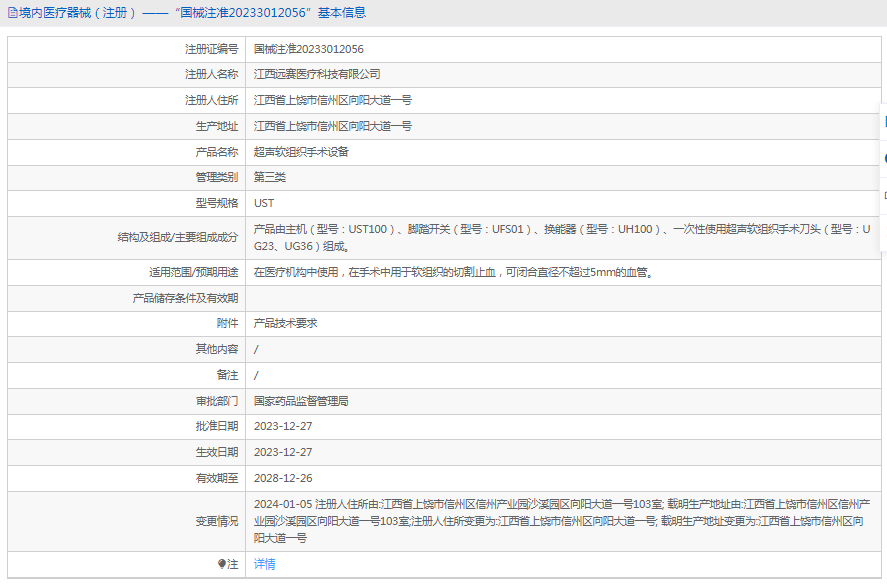Click the bullet icon beside 注 label
Viewport: 887px width, 584px height.
click(222, 564)
